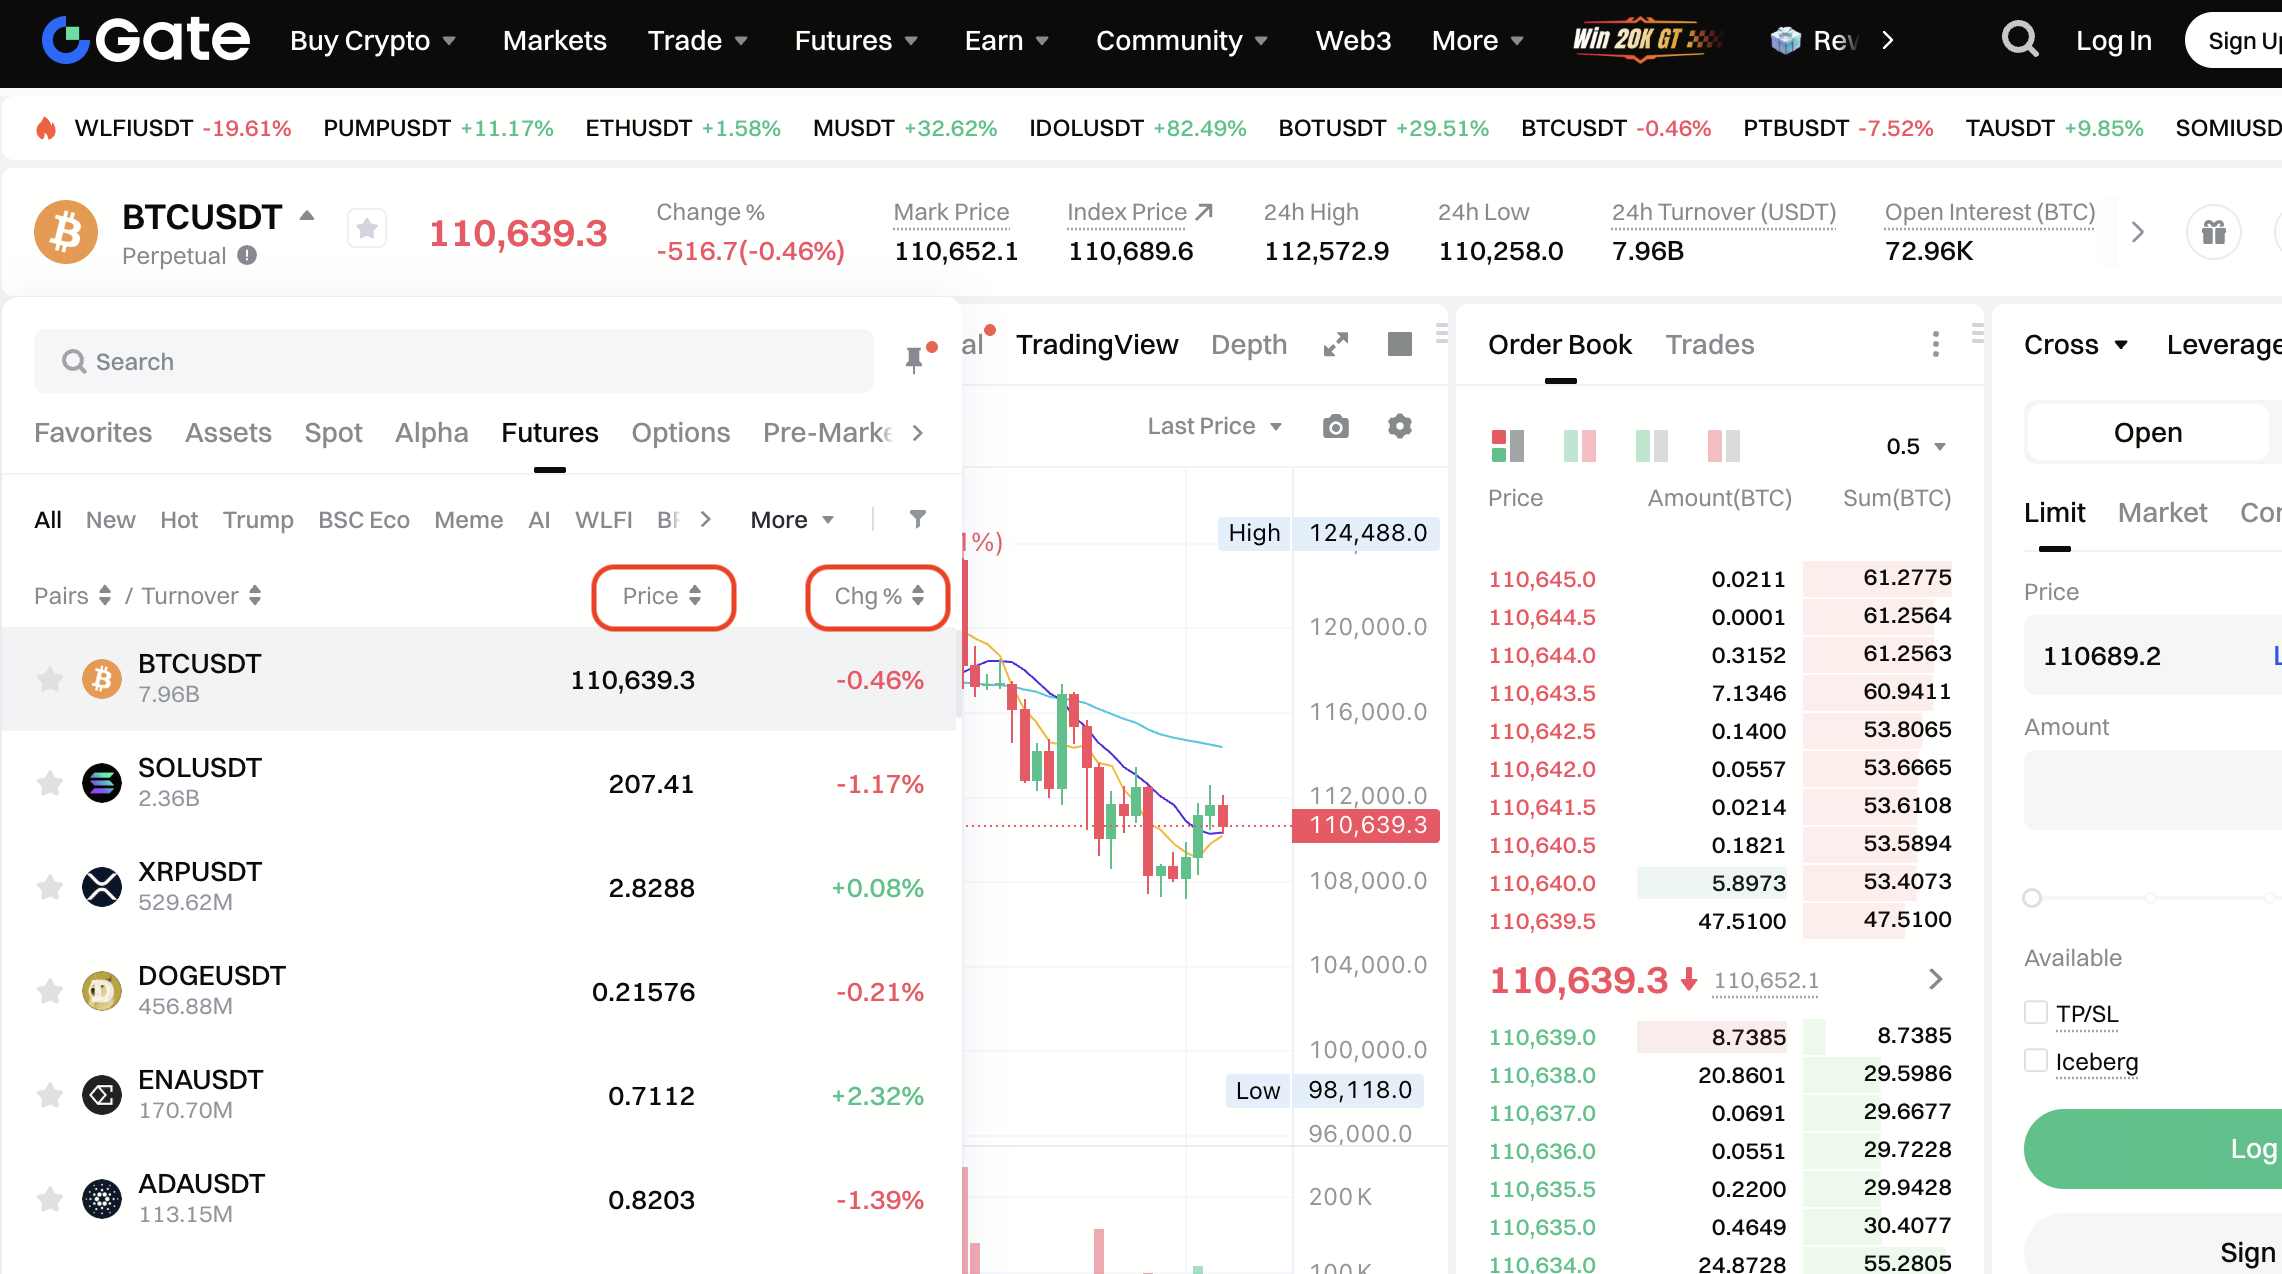Open chart settings gear icon
The image size is (2282, 1274).
pos(1400,427)
